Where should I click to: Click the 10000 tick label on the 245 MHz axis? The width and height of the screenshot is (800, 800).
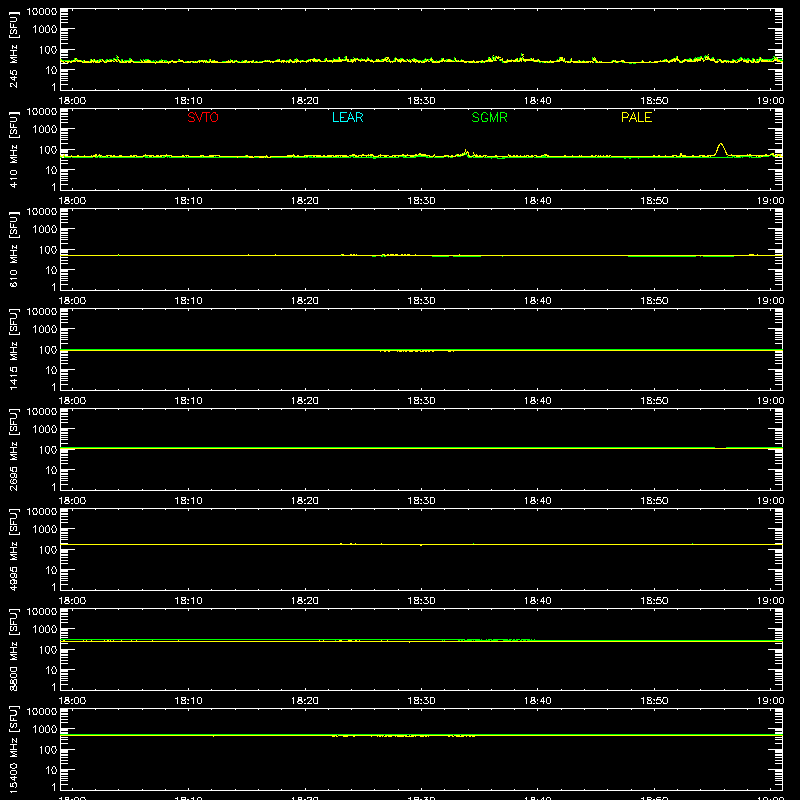(42, 12)
